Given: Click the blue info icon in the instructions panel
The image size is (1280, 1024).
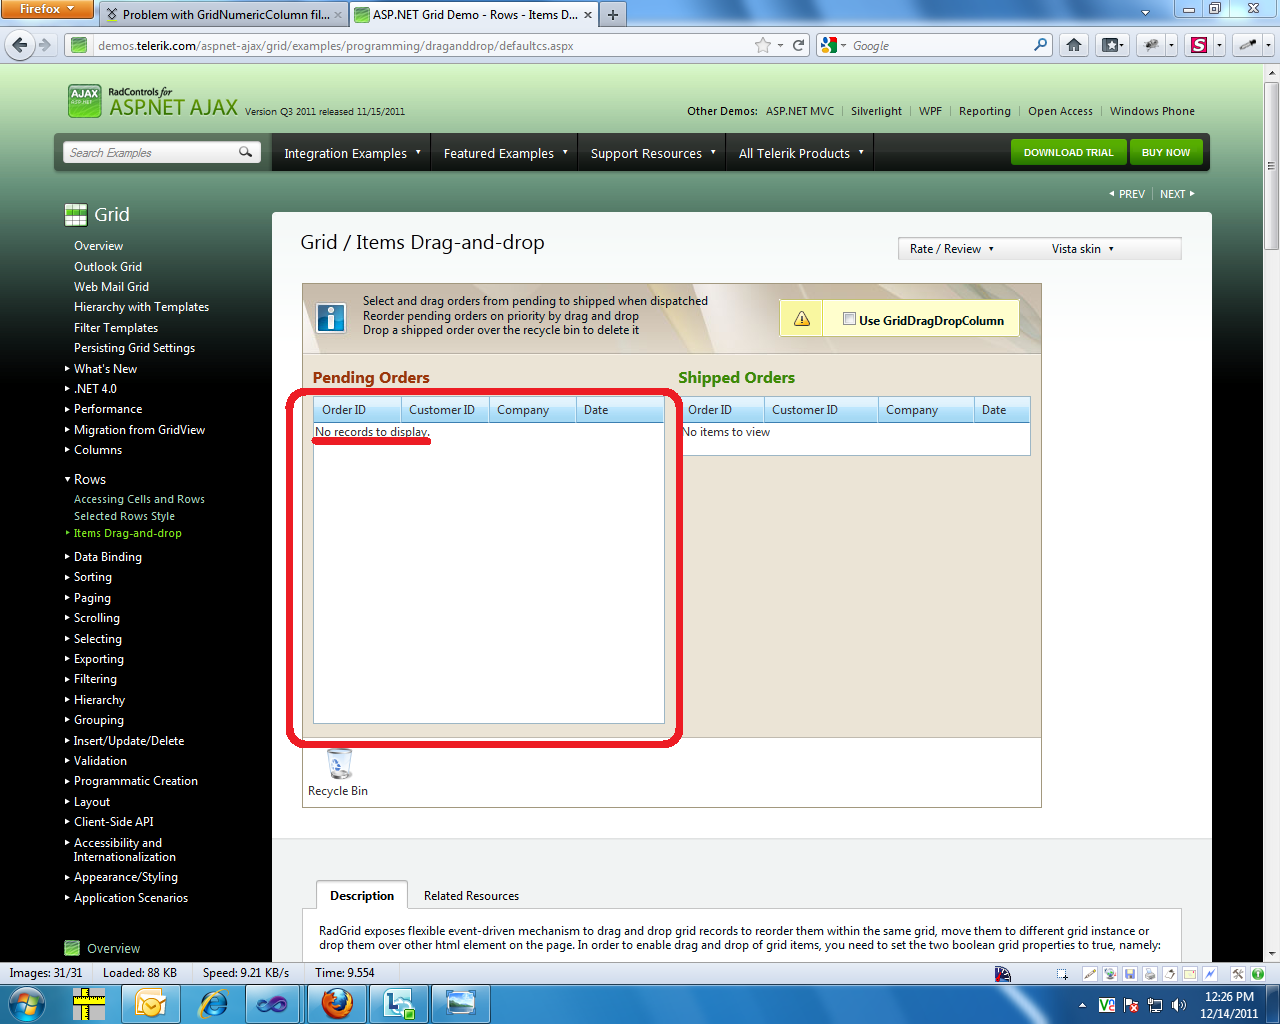Looking at the screenshot, I should click(x=331, y=317).
